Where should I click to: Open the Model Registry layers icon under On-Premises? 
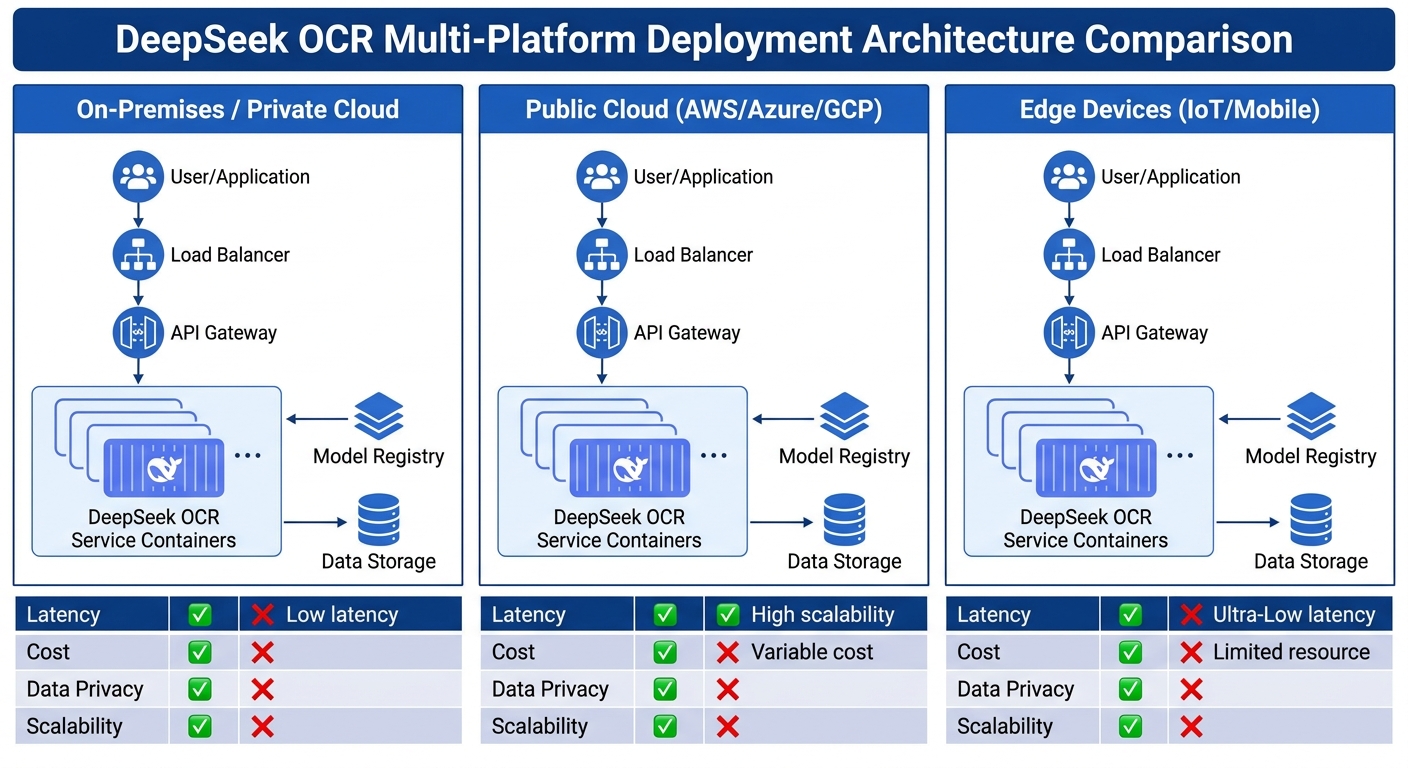coord(379,416)
